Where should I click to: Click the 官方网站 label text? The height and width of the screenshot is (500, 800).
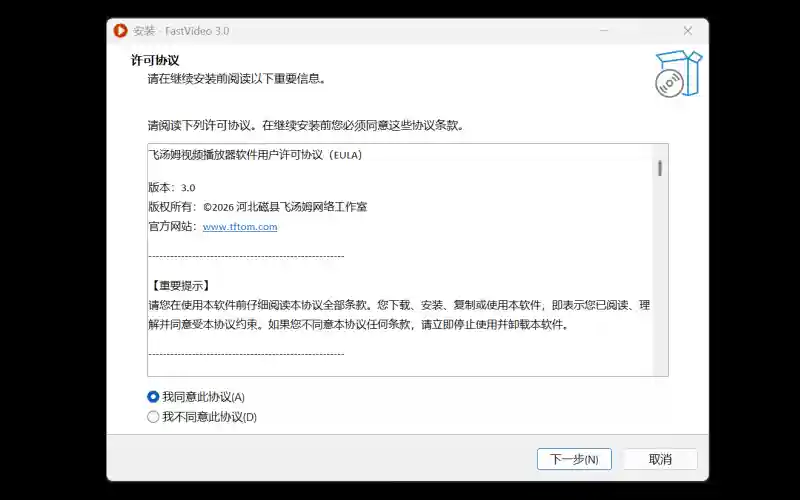click(x=172, y=227)
